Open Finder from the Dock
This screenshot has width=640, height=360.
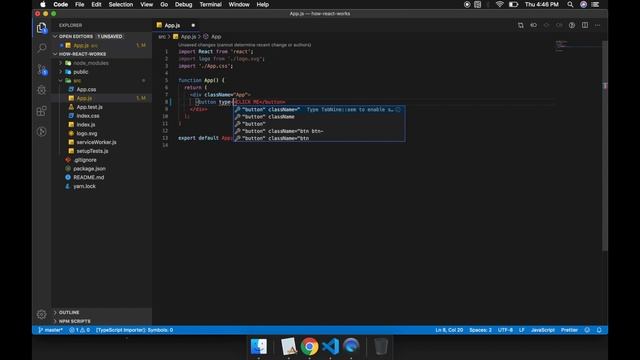(x=259, y=347)
